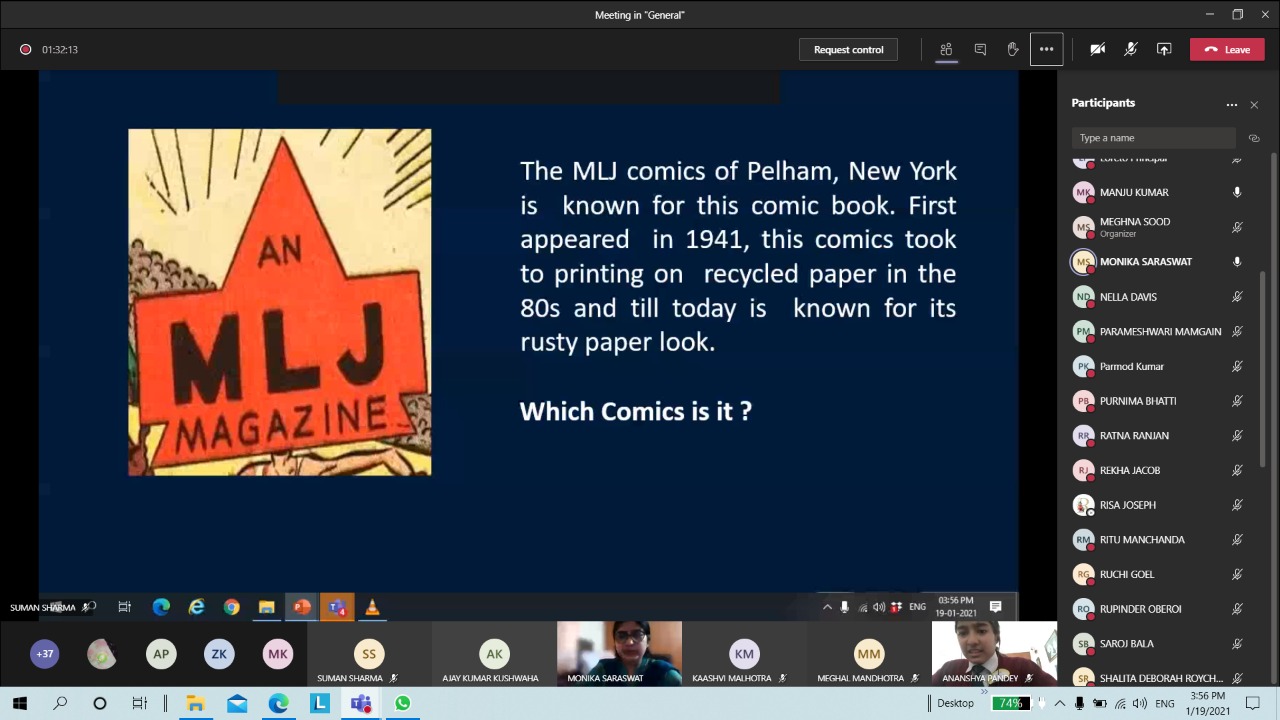Select MONIKA SARASWAT in the participants list
Screen dimensions: 1280x720
(1145, 262)
